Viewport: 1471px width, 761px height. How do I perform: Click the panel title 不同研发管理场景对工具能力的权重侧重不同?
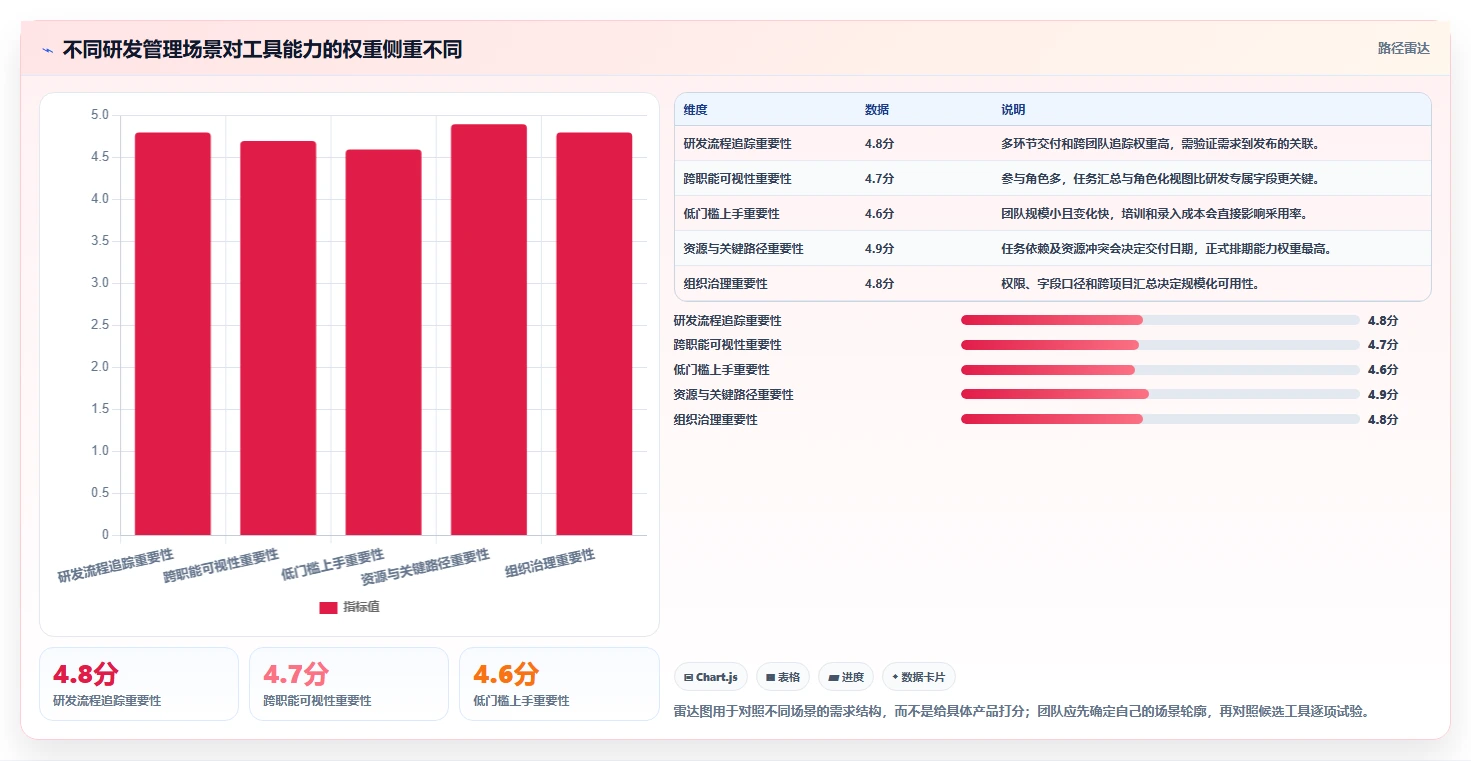tap(262, 50)
